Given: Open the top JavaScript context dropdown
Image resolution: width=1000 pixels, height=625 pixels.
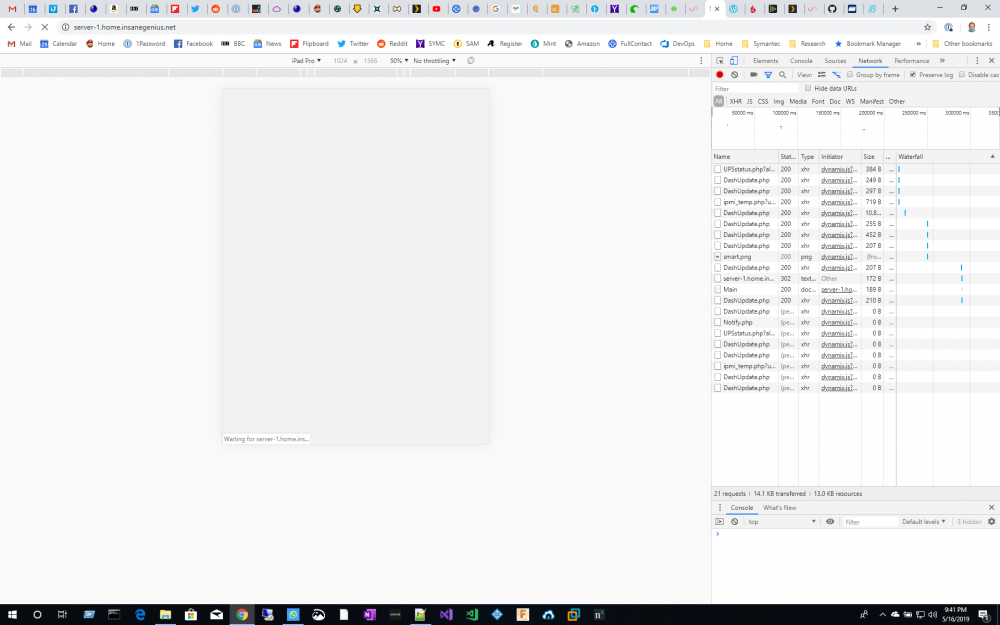Looking at the screenshot, I should (782, 522).
